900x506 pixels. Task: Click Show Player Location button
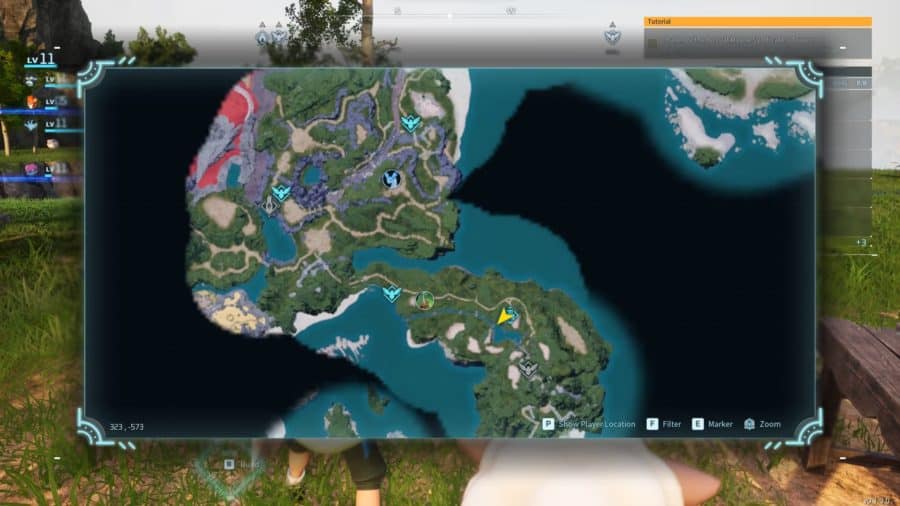pos(589,424)
